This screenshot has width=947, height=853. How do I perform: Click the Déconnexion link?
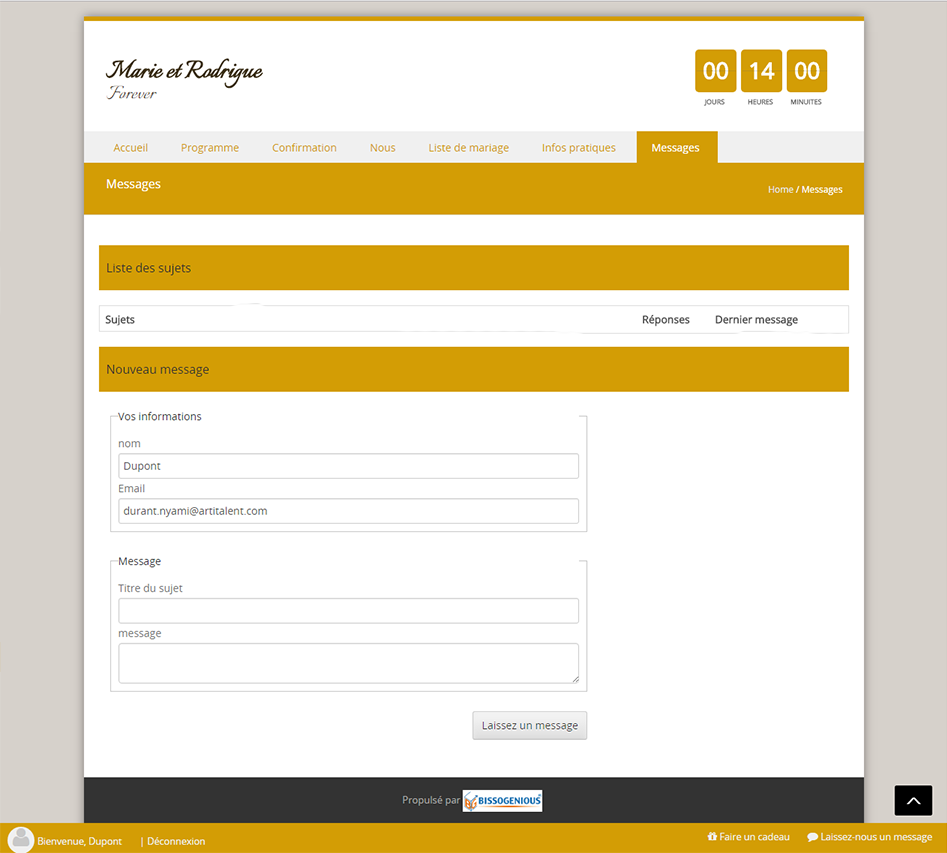[176, 841]
